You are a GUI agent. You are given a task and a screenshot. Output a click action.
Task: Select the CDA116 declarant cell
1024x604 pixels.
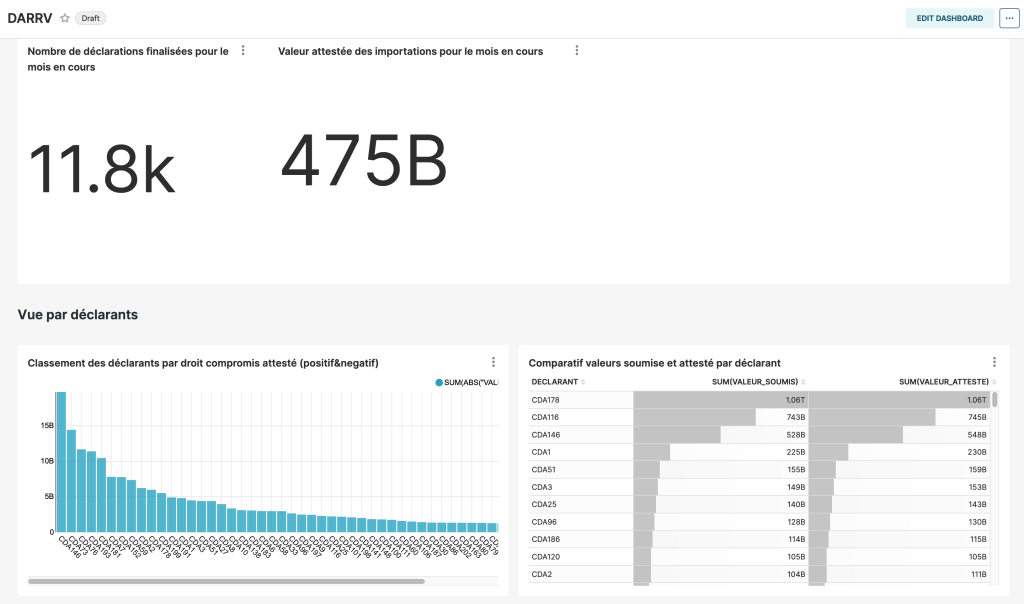coord(581,417)
